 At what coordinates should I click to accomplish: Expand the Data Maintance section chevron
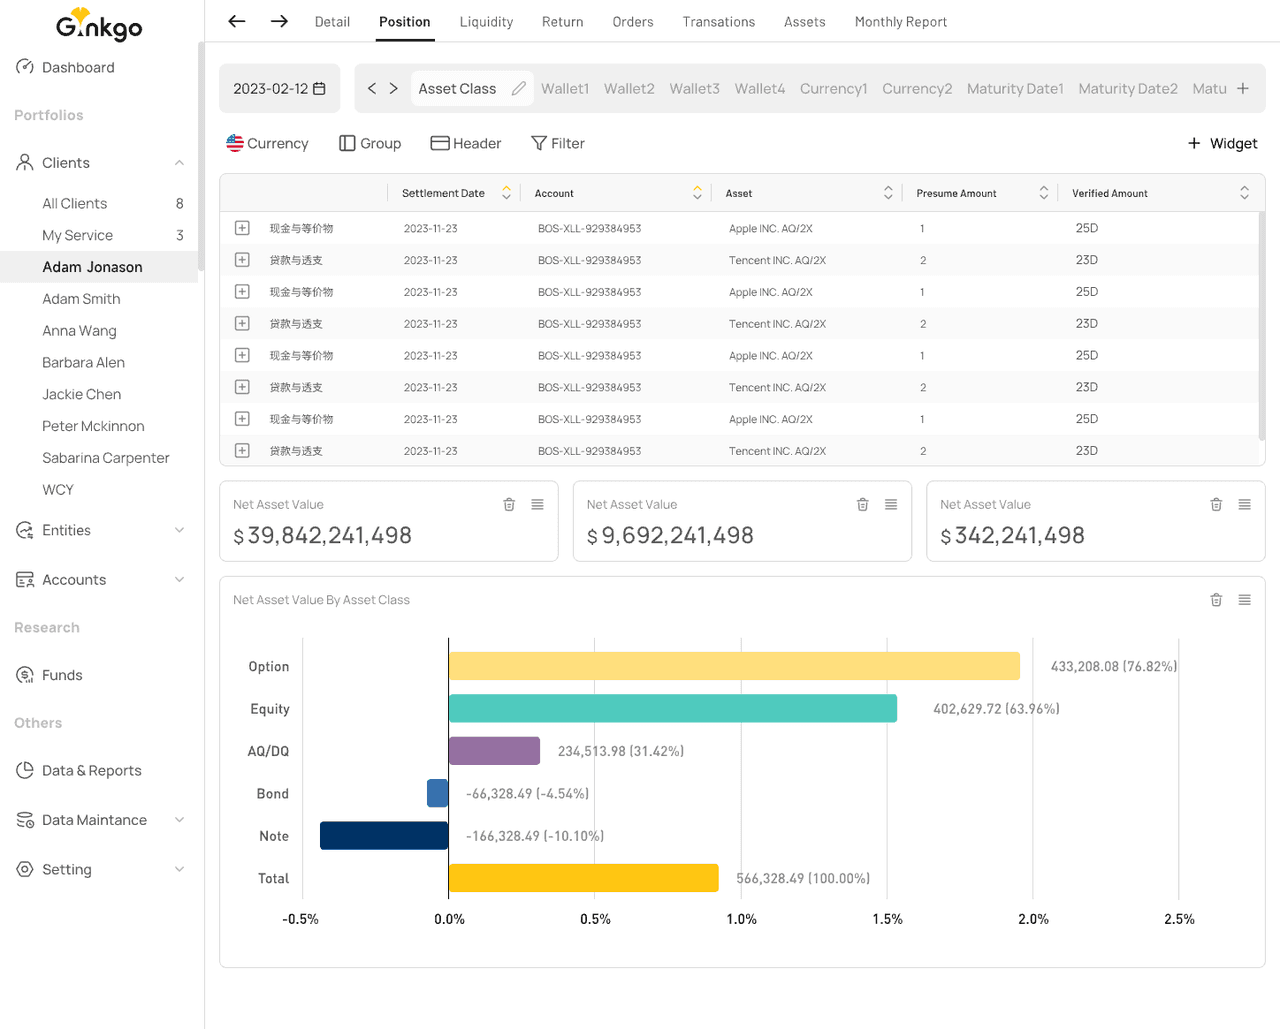click(x=179, y=820)
